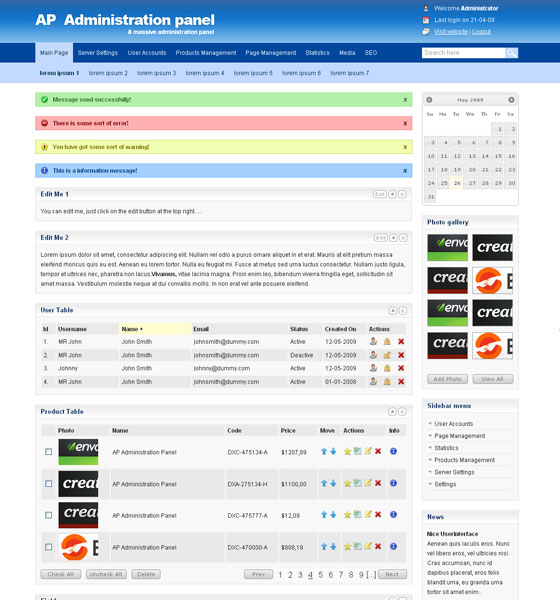Screen dimensions: 560x600
Task: Edit user icon in row 4
Action: 373,382
